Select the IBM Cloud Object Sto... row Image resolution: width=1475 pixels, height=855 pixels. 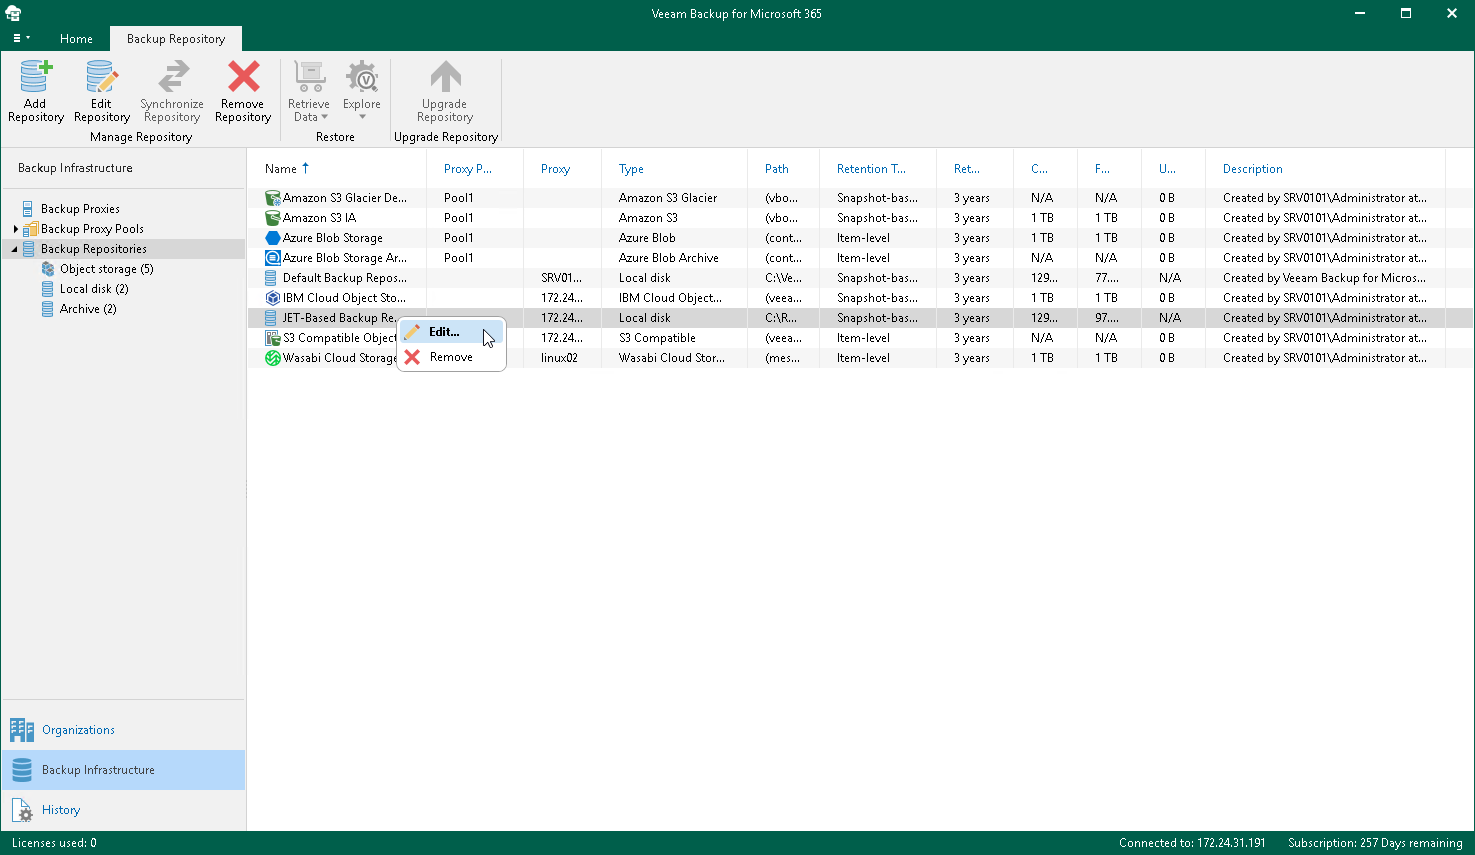[x=860, y=298]
